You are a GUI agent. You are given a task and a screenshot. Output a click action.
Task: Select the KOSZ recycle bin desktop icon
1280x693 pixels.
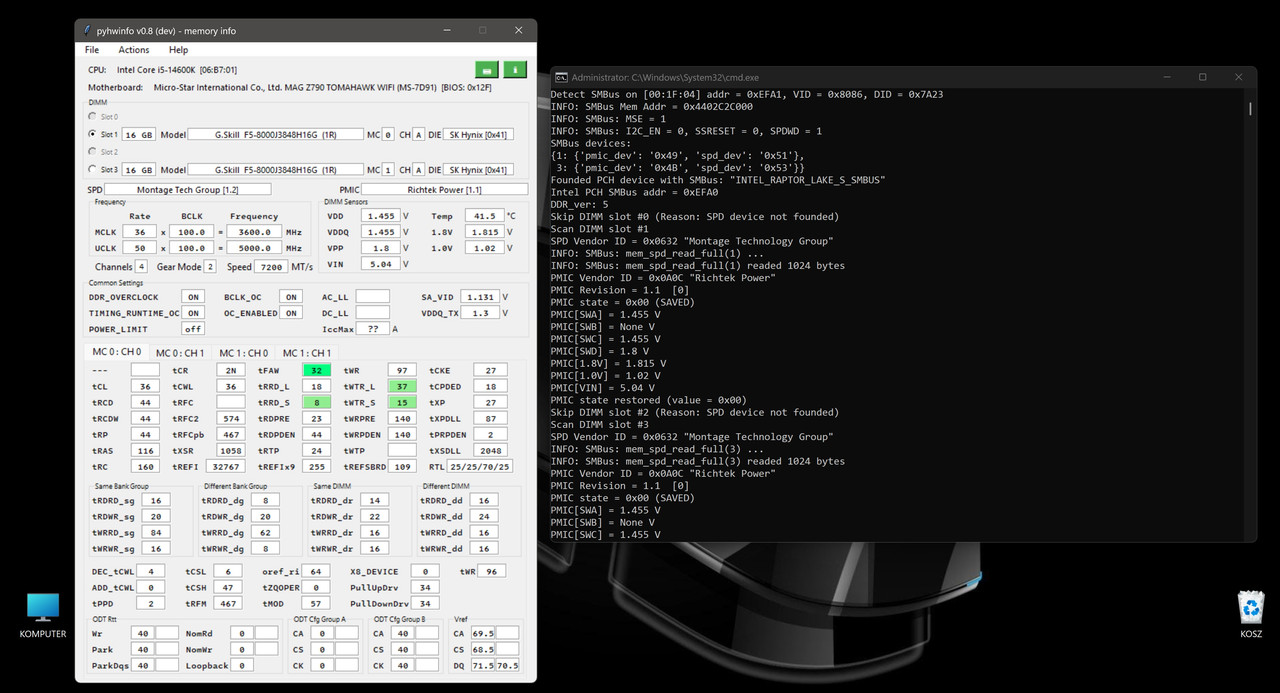[x=1251, y=615]
